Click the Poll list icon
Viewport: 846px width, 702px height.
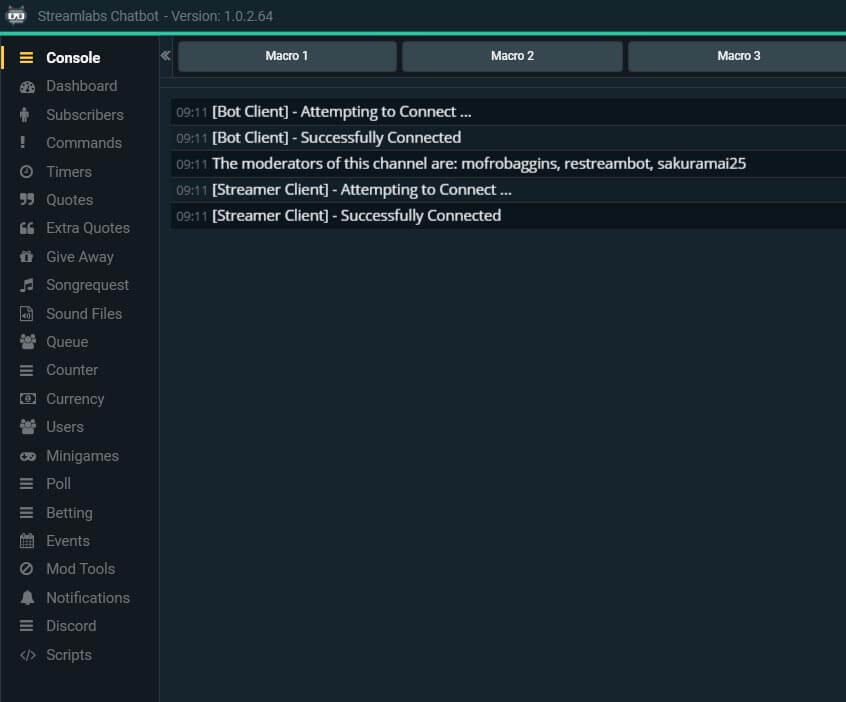pyautogui.click(x=26, y=483)
